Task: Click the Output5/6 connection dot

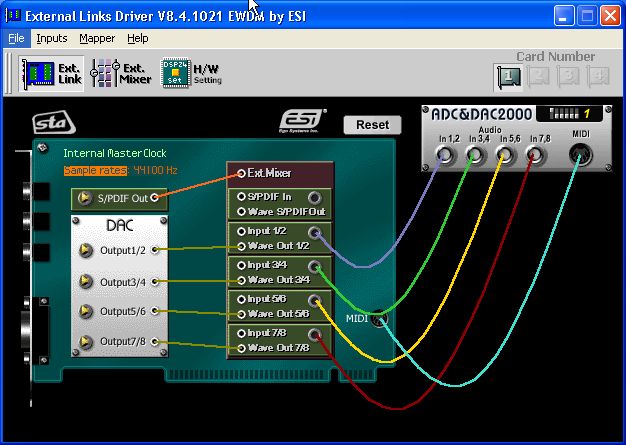Action: click(155, 311)
